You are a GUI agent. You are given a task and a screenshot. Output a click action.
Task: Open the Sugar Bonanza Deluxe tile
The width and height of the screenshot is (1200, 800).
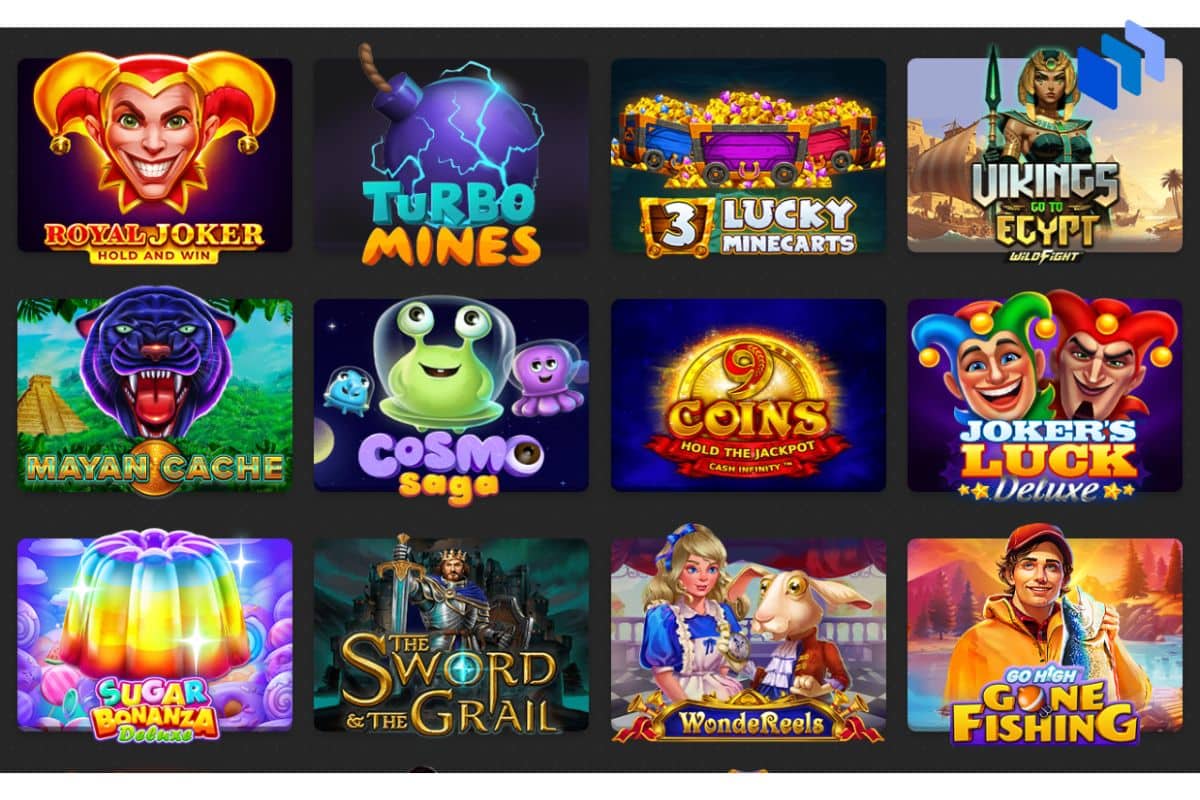[155, 635]
